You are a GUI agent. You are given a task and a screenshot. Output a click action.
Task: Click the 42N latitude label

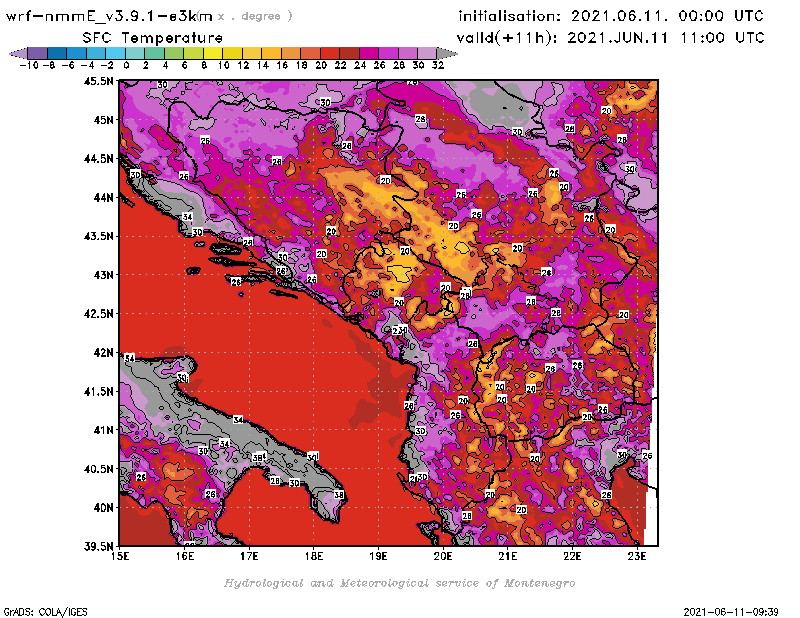(x=103, y=353)
